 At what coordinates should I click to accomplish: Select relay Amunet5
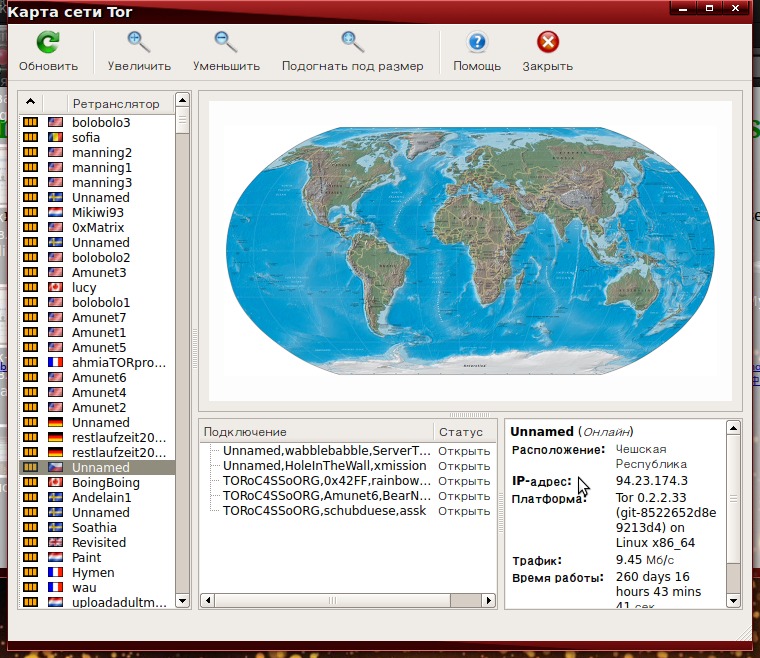(x=97, y=347)
